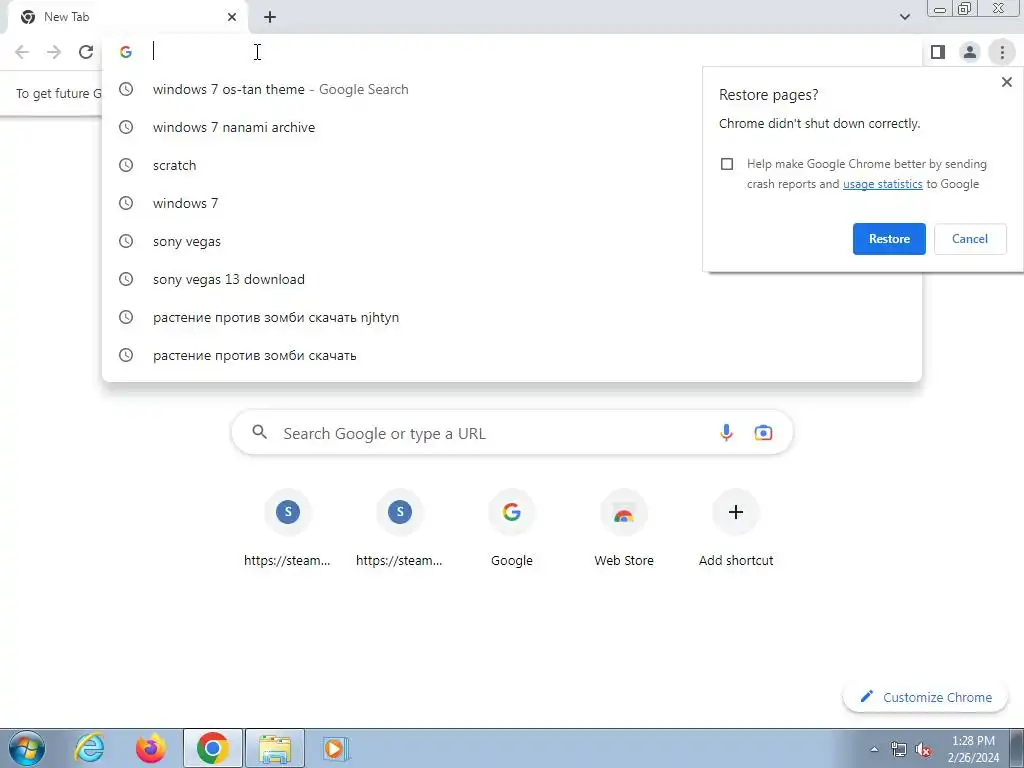Image resolution: width=1024 pixels, height=768 pixels.
Task: Open Chrome's three-dot menu
Action: 1002,52
